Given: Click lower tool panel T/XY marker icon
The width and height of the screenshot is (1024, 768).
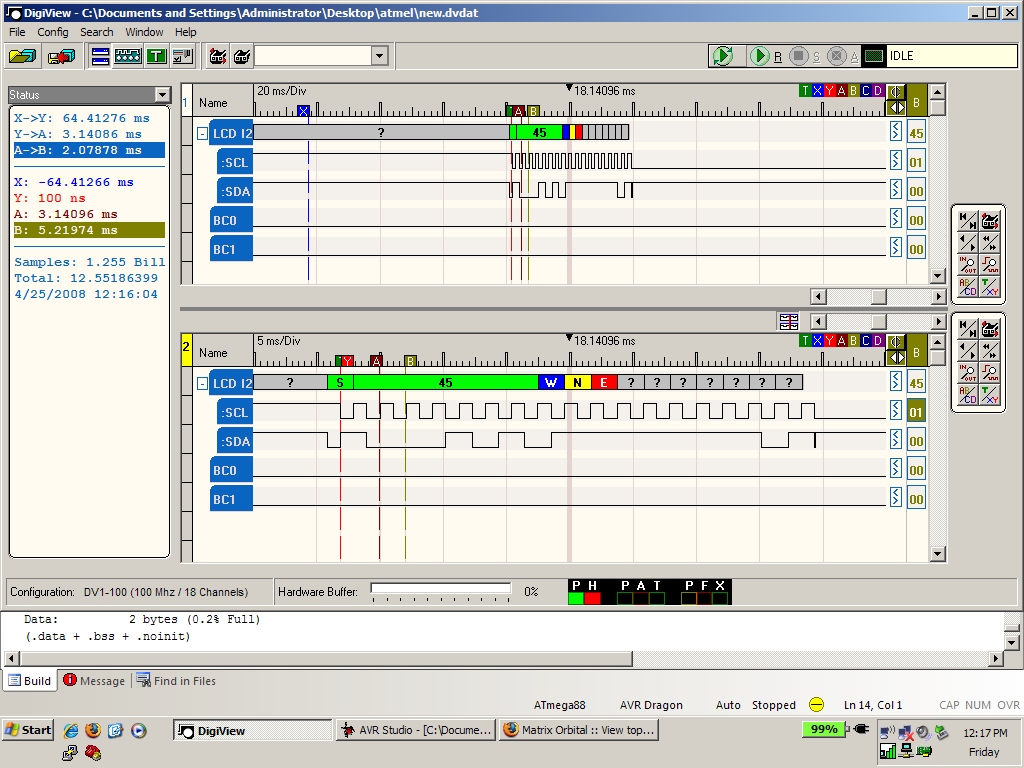Looking at the screenshot, I should point(990,395).
